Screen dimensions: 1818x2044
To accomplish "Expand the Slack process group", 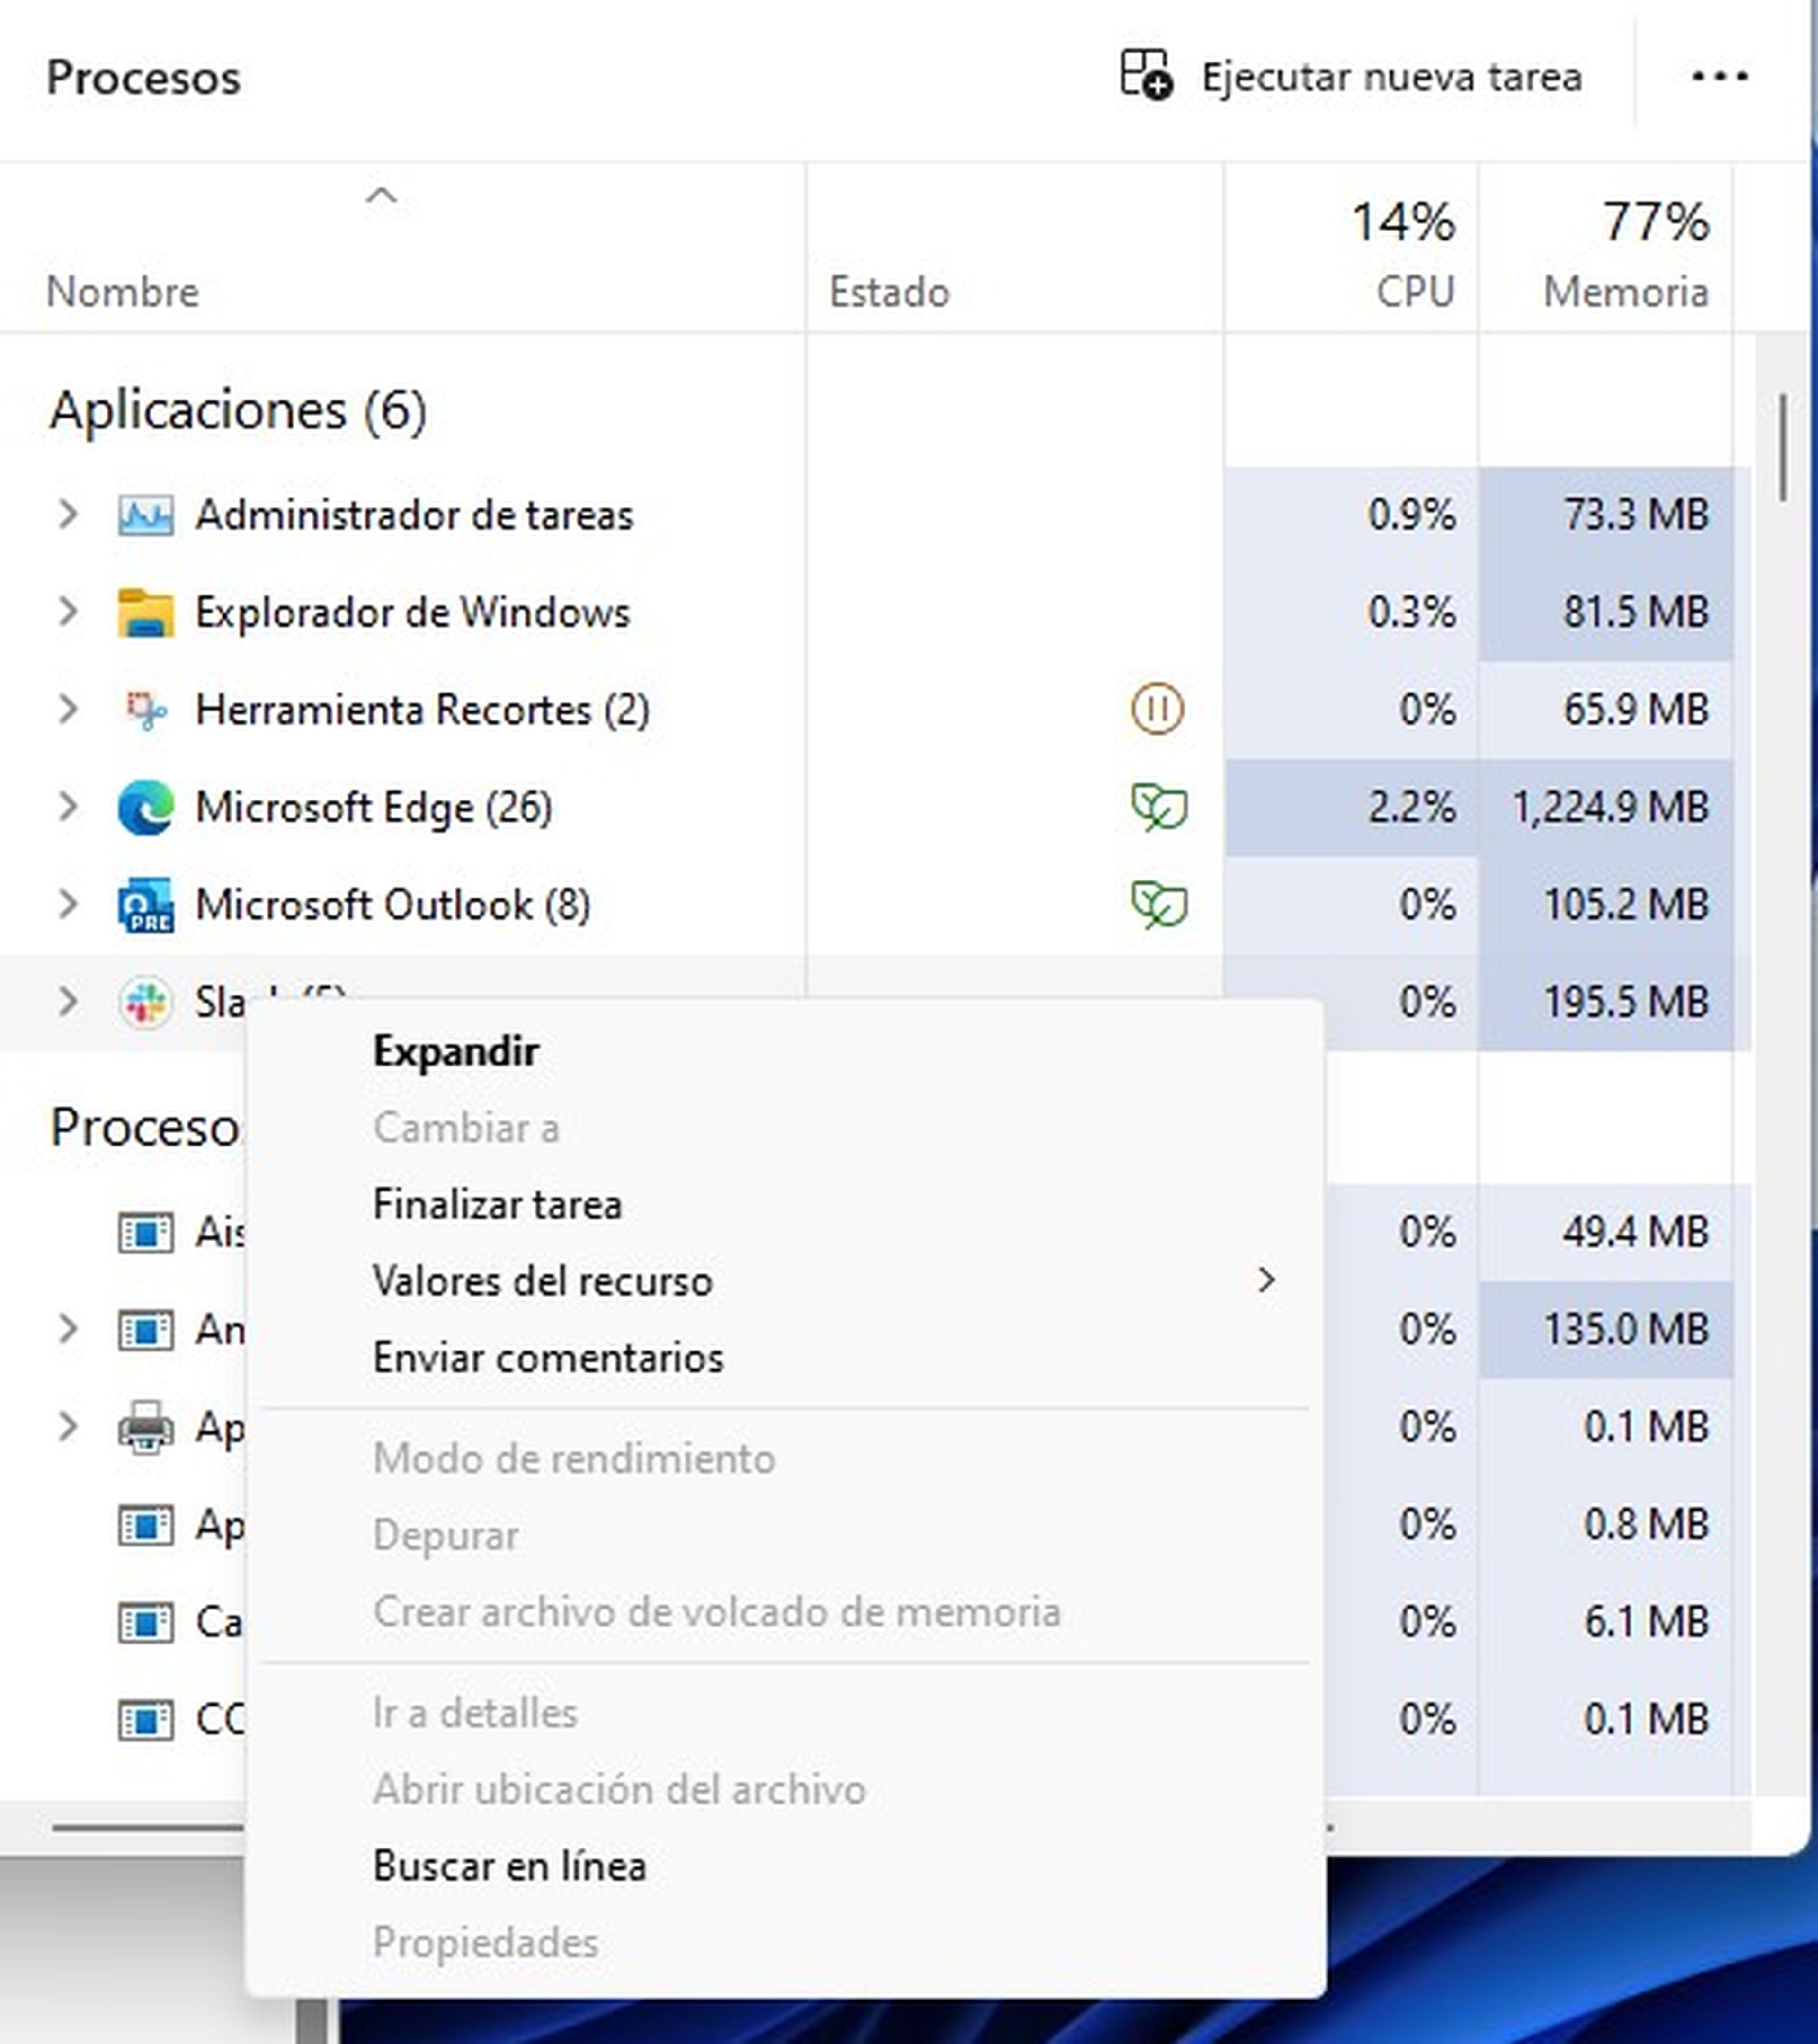I will (x=67, y=1001).
